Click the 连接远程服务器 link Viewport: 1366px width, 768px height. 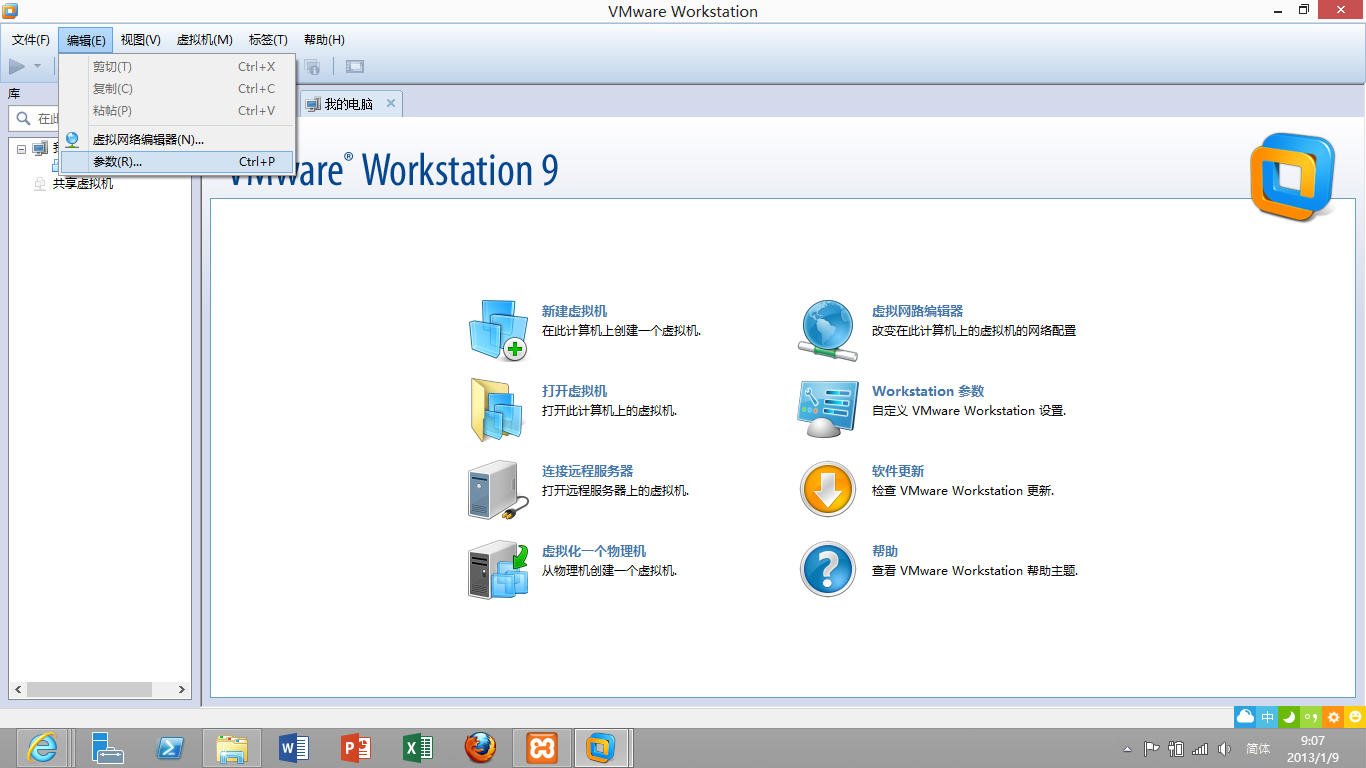(588, 471)
